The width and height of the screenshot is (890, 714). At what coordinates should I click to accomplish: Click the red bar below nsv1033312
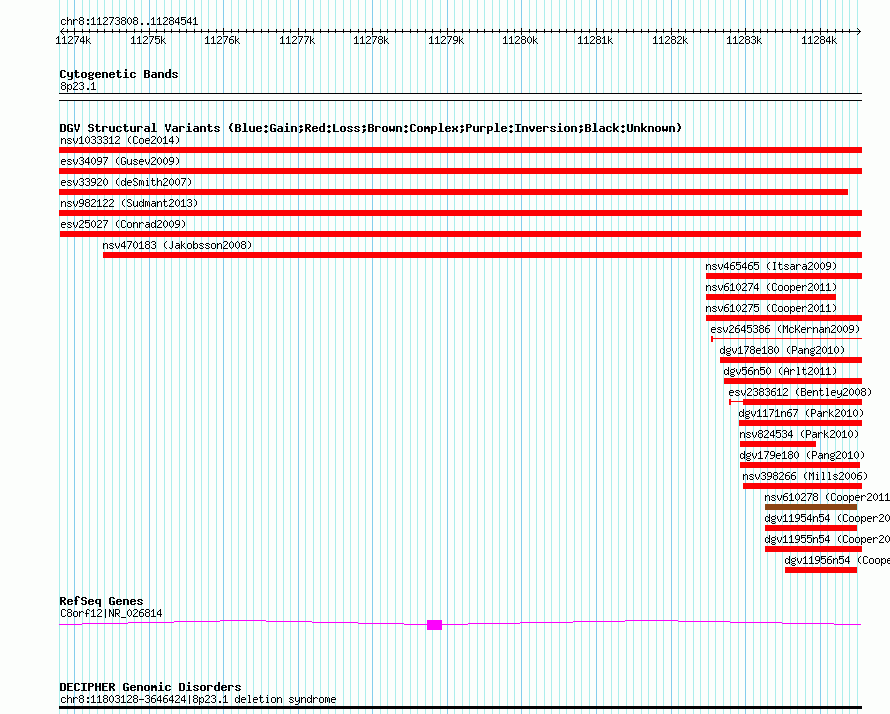coord(460,150)
